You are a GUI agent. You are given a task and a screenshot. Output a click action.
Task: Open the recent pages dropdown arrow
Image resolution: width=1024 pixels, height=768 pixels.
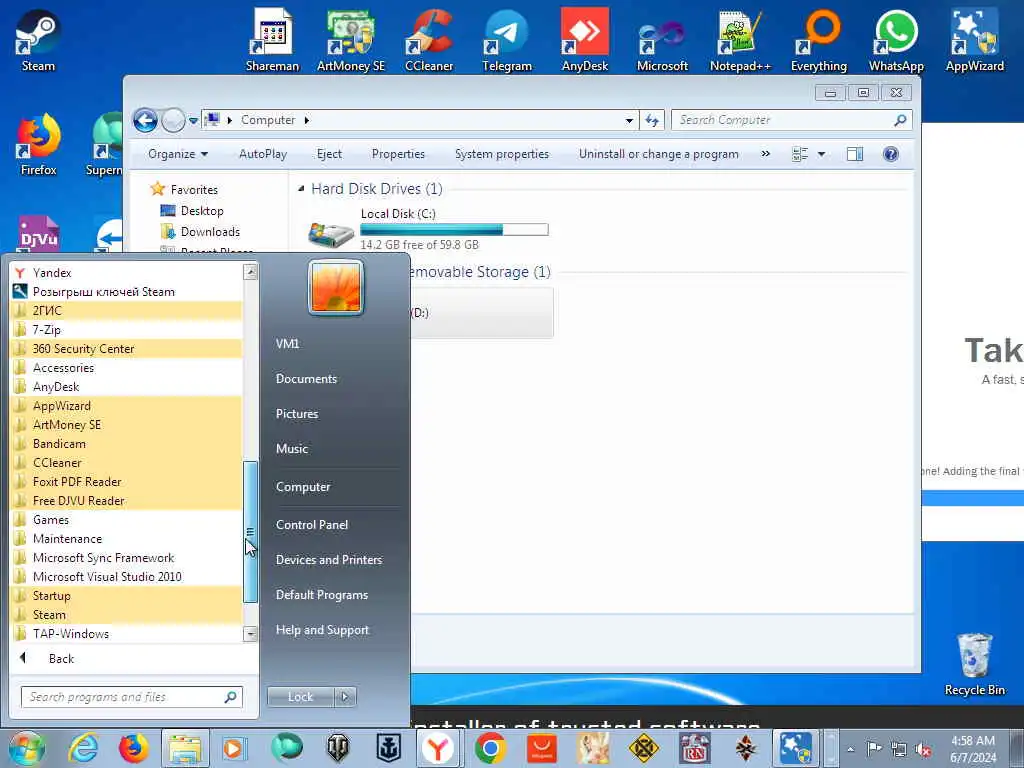193,121
